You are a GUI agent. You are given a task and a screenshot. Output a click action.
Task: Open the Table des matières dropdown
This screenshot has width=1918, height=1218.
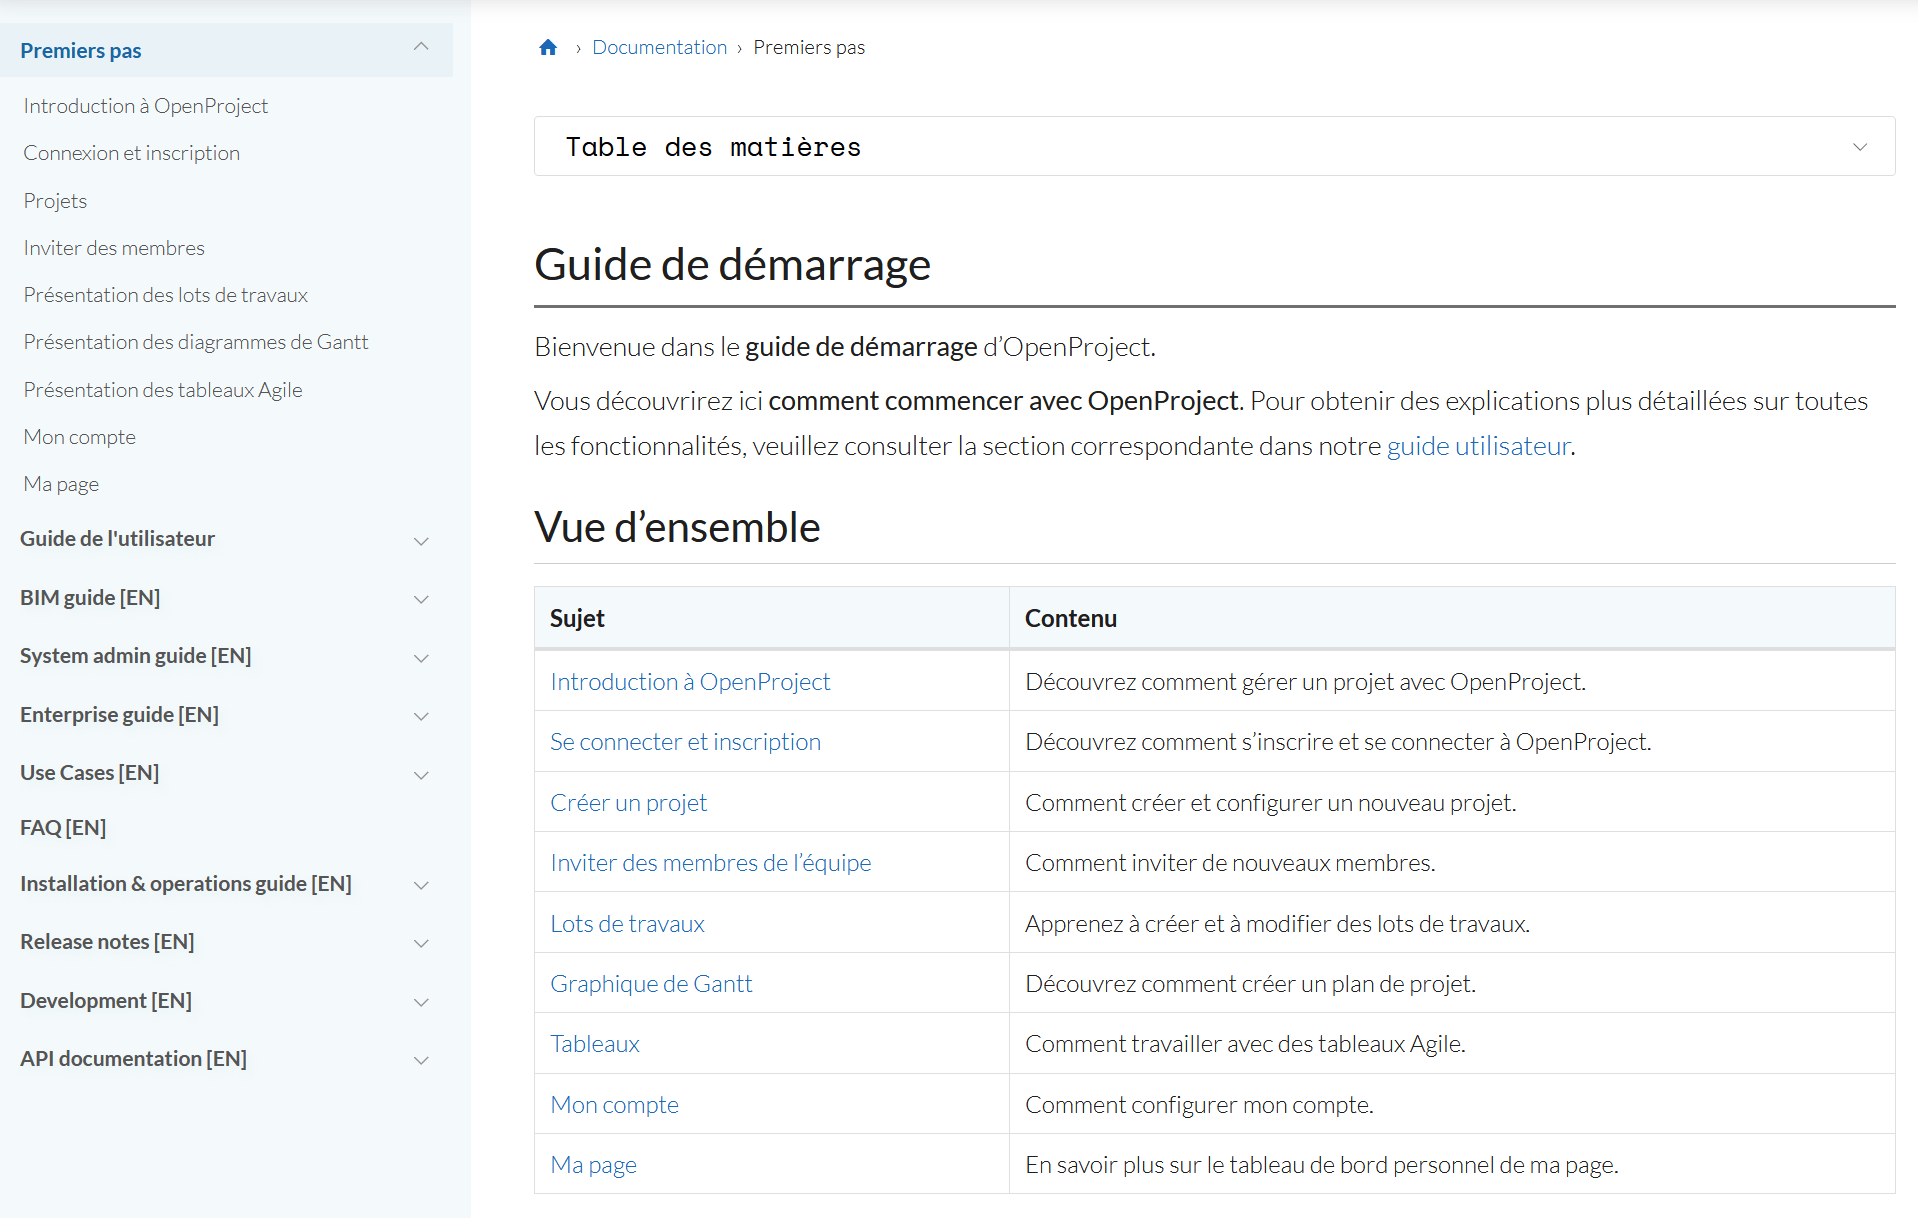[x=1859, y=146]
